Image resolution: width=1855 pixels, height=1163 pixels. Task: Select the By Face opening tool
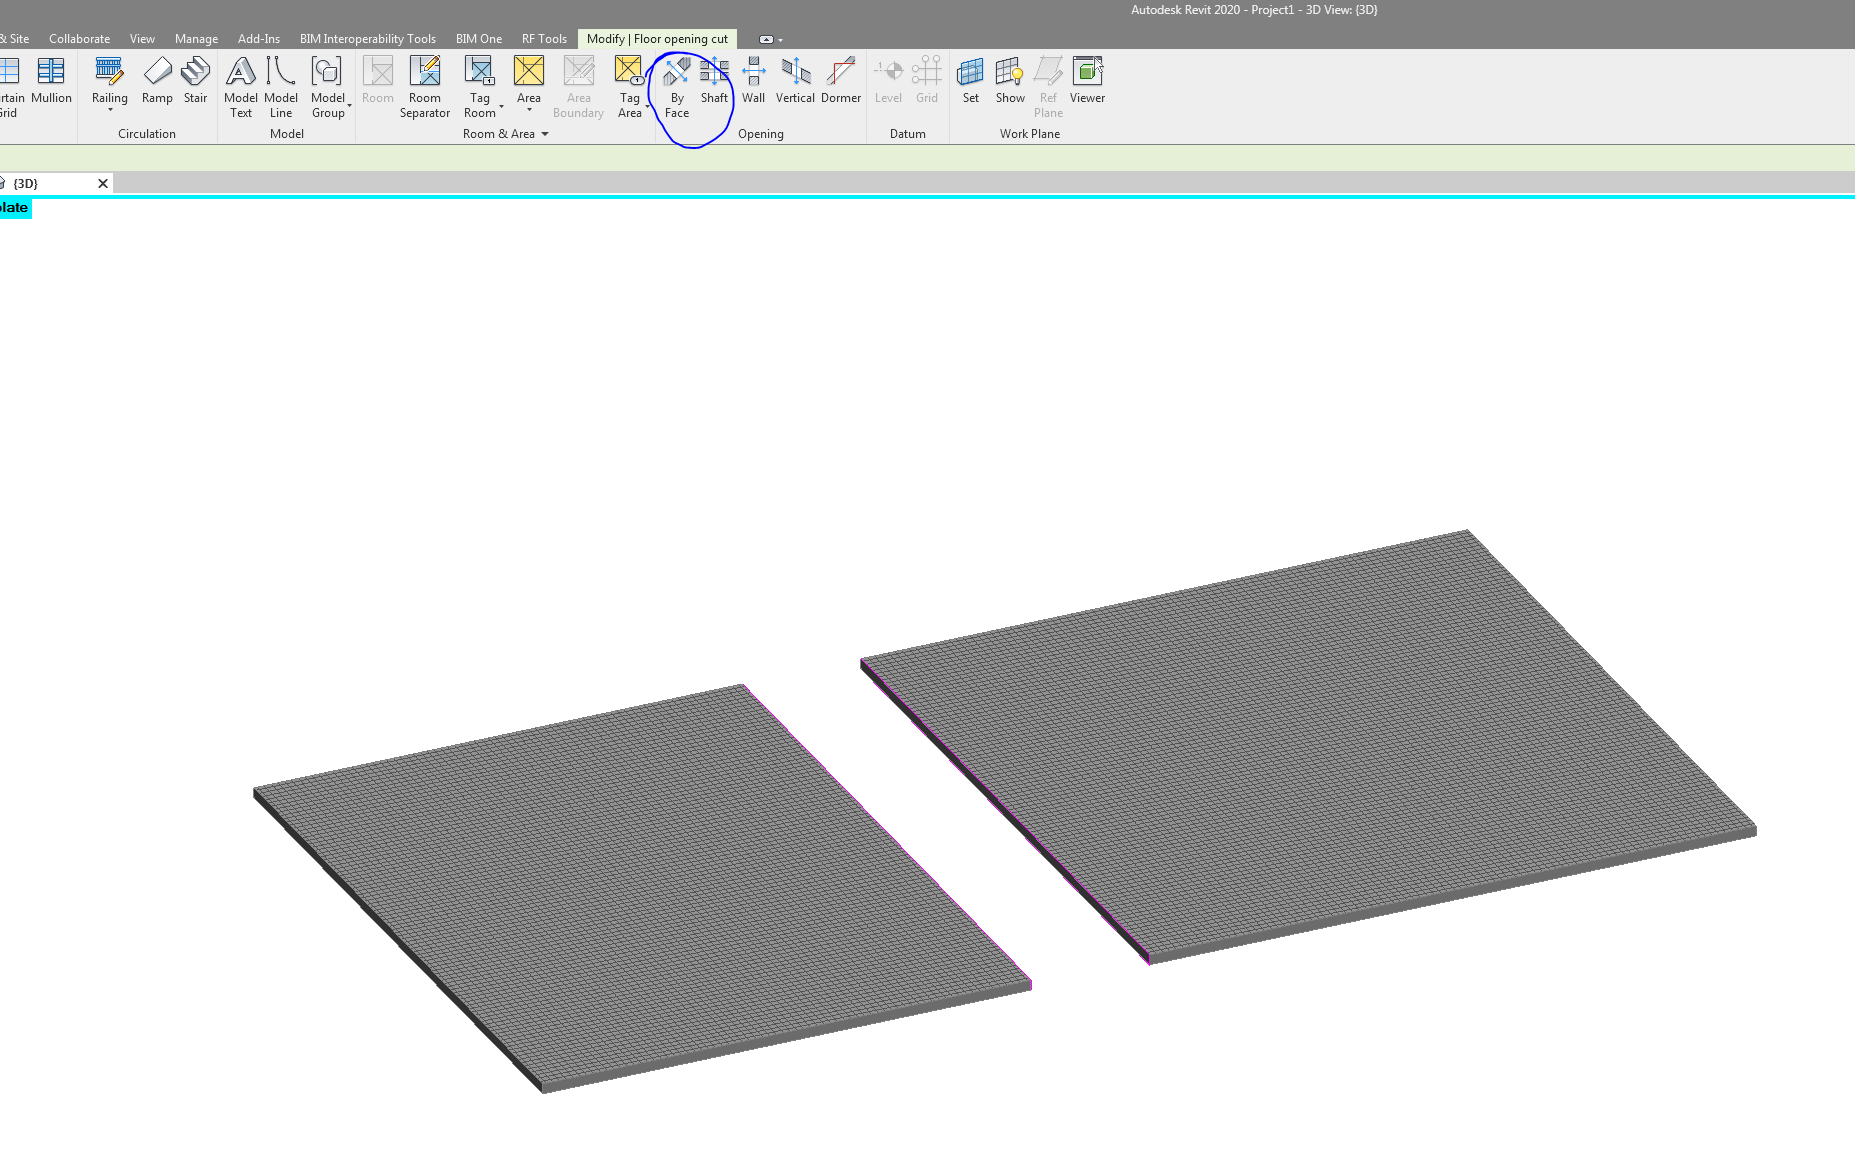(x=676, y=88)
